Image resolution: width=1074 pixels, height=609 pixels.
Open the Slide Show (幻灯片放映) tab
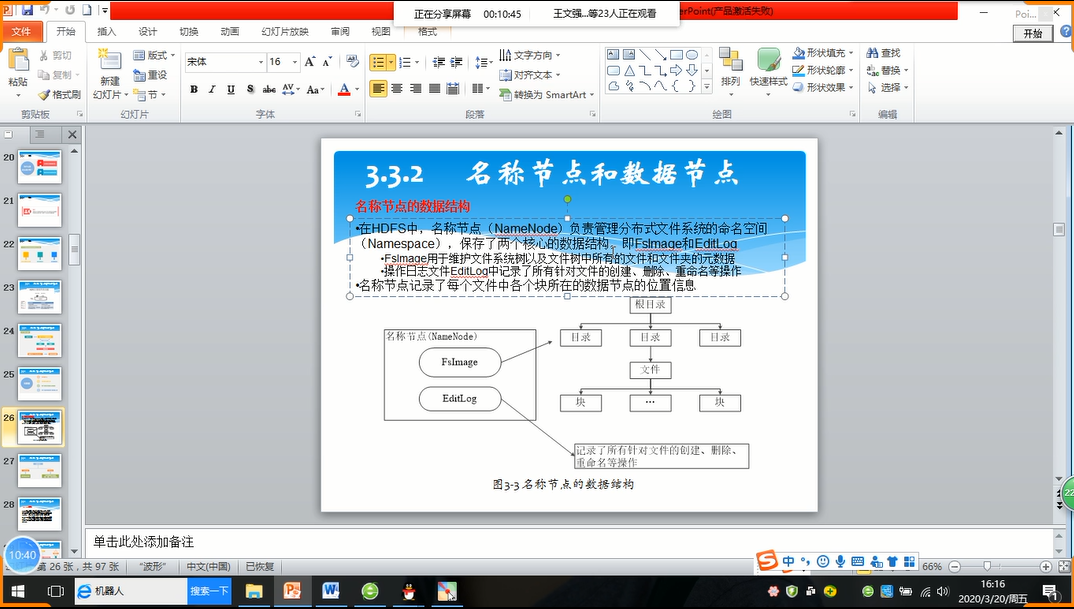point(285,32)
